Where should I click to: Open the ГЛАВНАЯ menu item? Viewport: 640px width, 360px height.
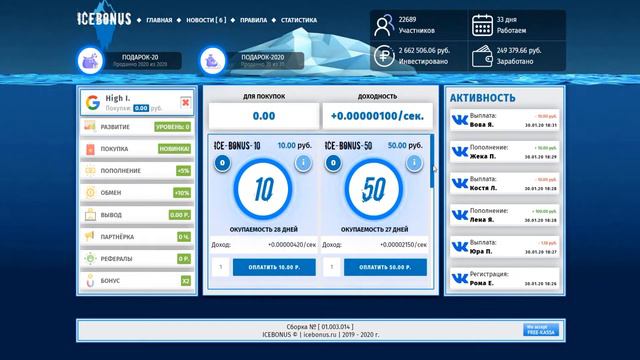pos(159,20)
